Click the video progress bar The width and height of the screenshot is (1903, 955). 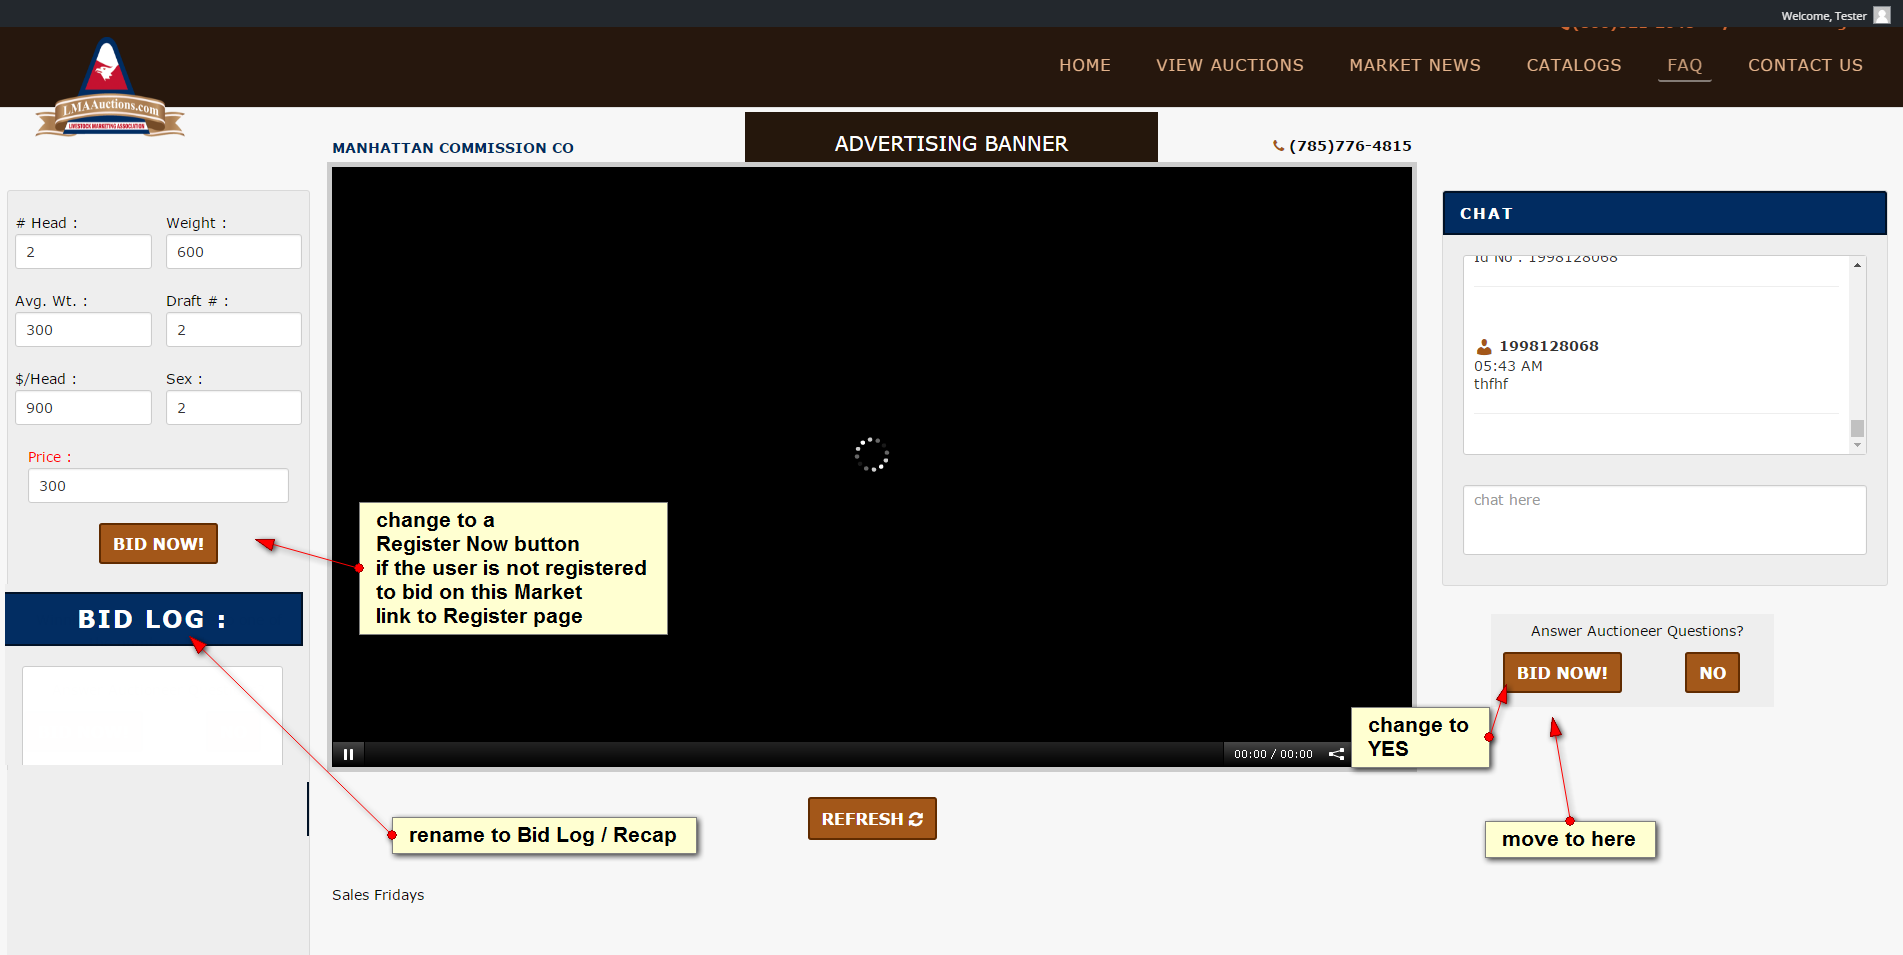pyautogui.click(x=794, y=754)
